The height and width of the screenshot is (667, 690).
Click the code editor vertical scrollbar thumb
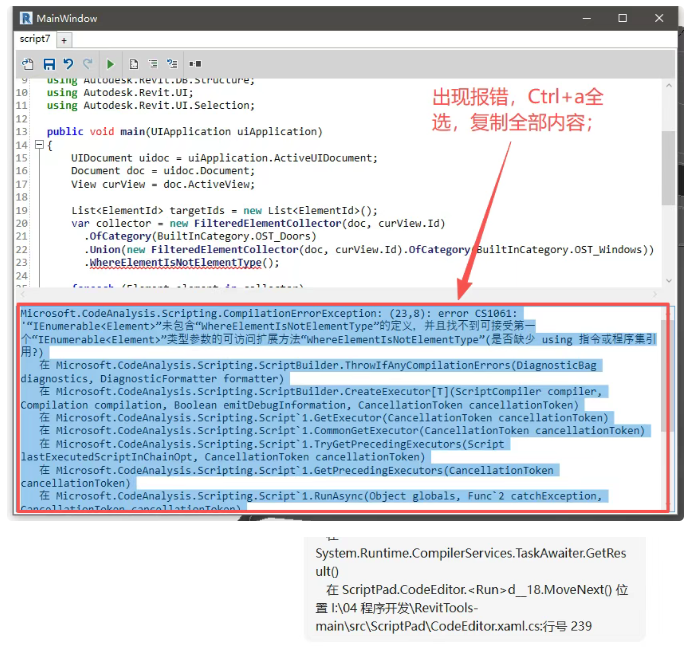tap(668, 140)
